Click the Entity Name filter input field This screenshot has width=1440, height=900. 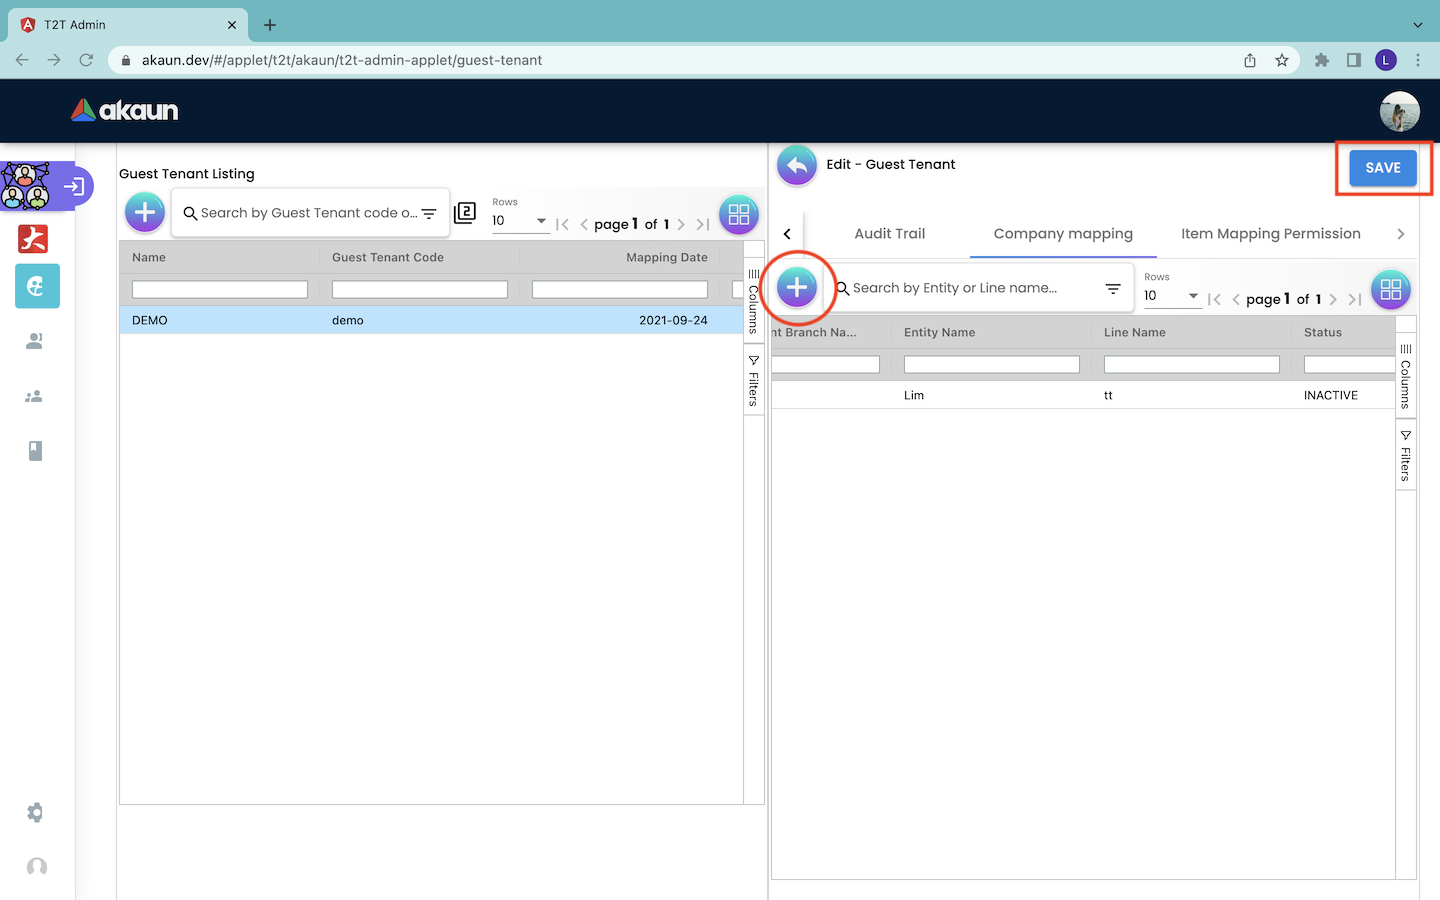pos(991,365)
